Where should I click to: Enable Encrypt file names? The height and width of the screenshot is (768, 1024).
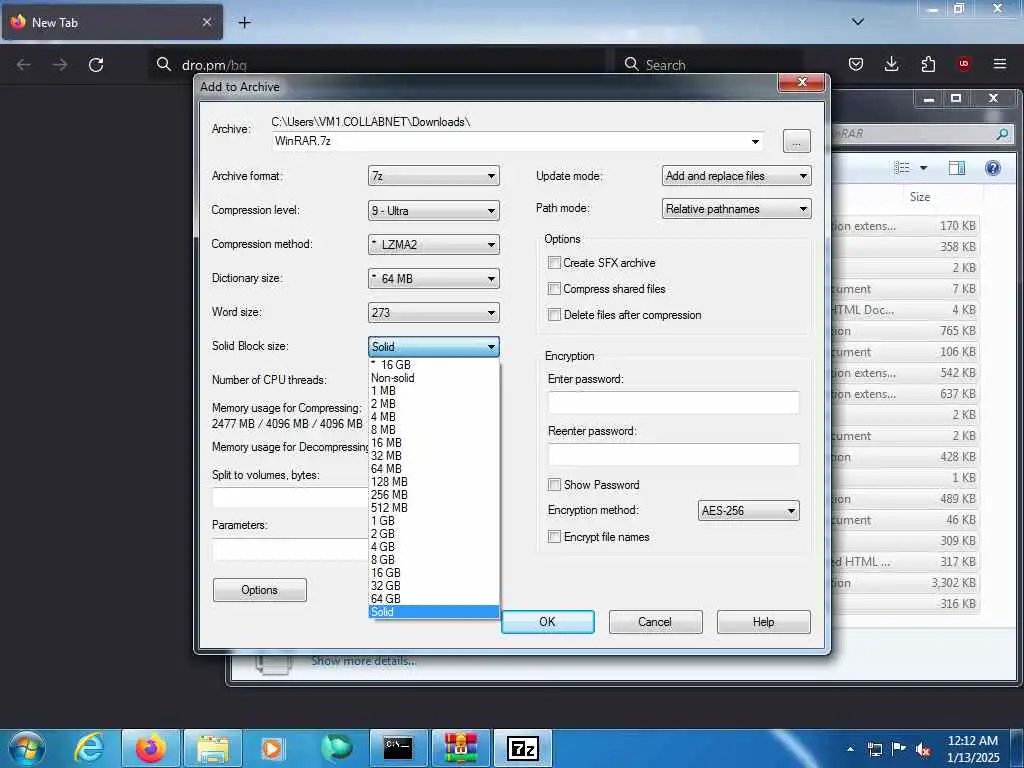click(554, 537)
